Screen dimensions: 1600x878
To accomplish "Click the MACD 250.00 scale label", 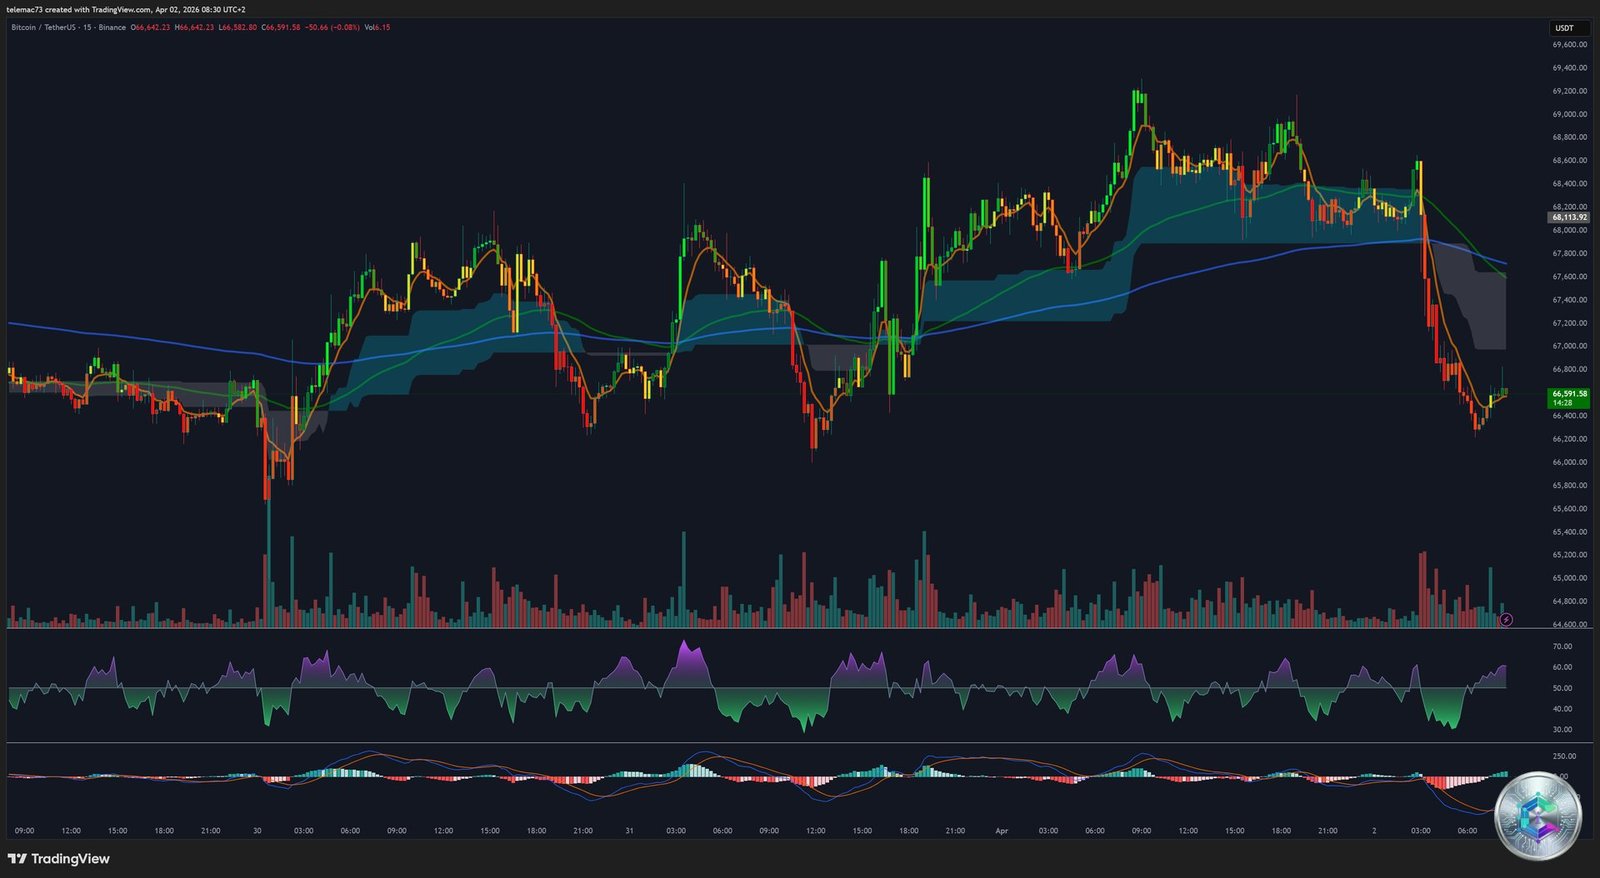I will (1566, 756).
